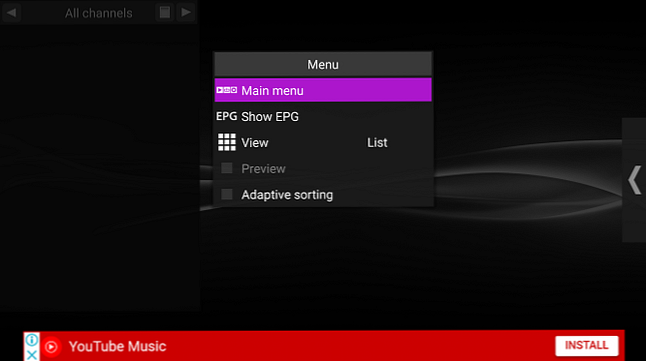This screenshot has width=646, height=361.
Task: Click the grid View icon
Action: click(x=227, y=142)
